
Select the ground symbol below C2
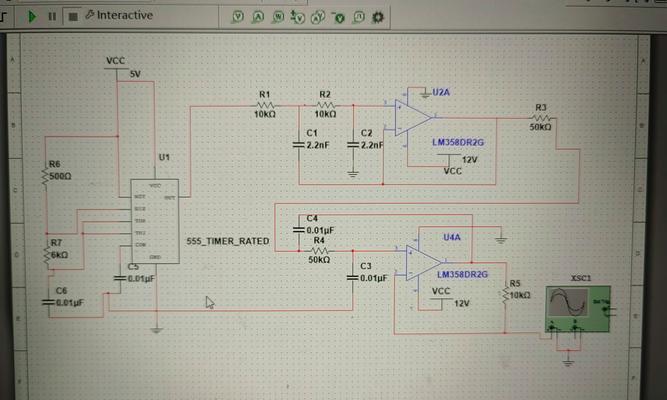click(x=353, y=174)
